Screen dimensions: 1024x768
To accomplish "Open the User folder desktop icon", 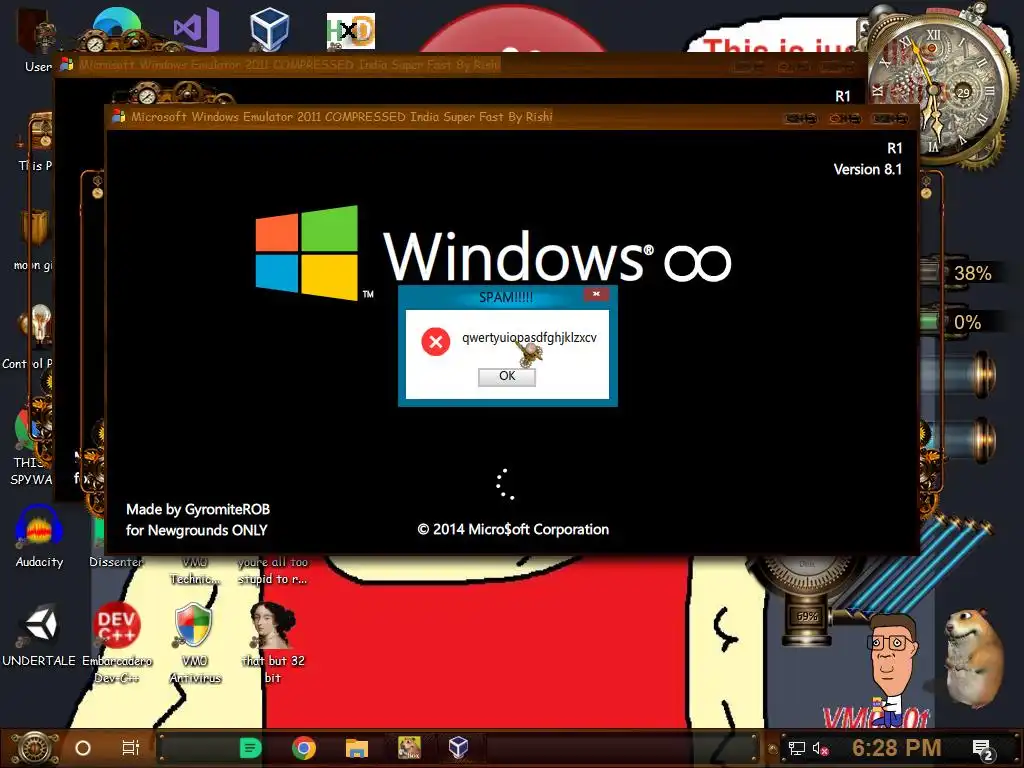I will pos(37,39).
